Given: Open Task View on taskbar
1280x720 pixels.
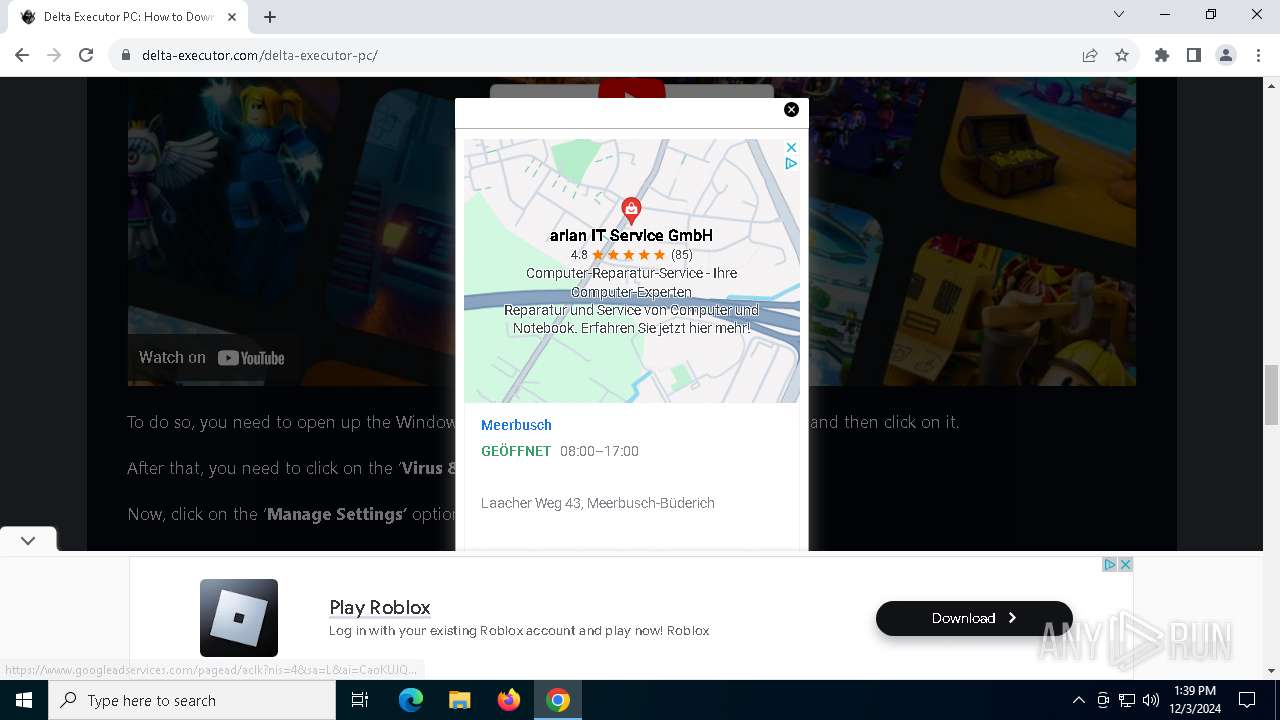Looking at the screenshot, I should click(360, 700).
